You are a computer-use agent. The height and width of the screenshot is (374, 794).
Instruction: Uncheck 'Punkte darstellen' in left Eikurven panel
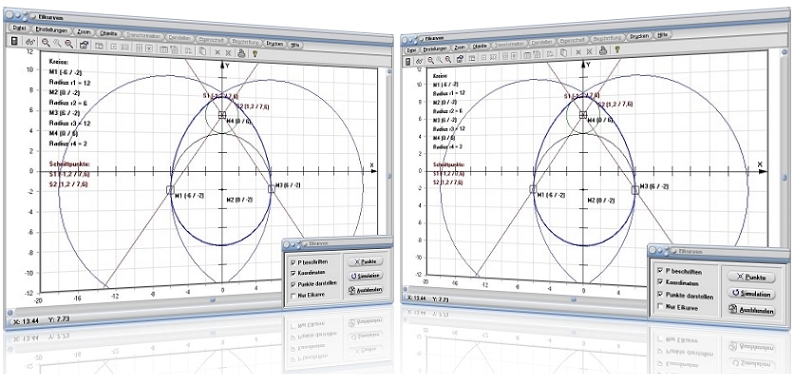point(293,283)
